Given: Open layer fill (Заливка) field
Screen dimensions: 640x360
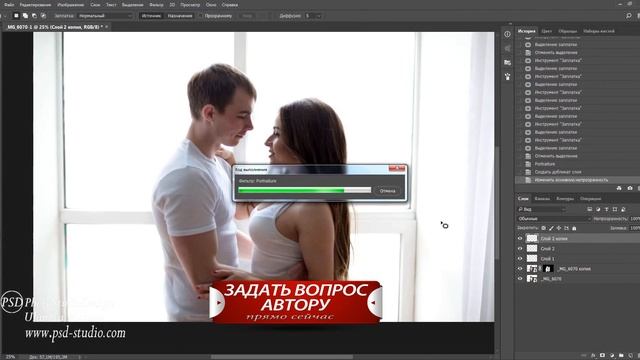Looking at the screenshot, I should tap(635, 229).
